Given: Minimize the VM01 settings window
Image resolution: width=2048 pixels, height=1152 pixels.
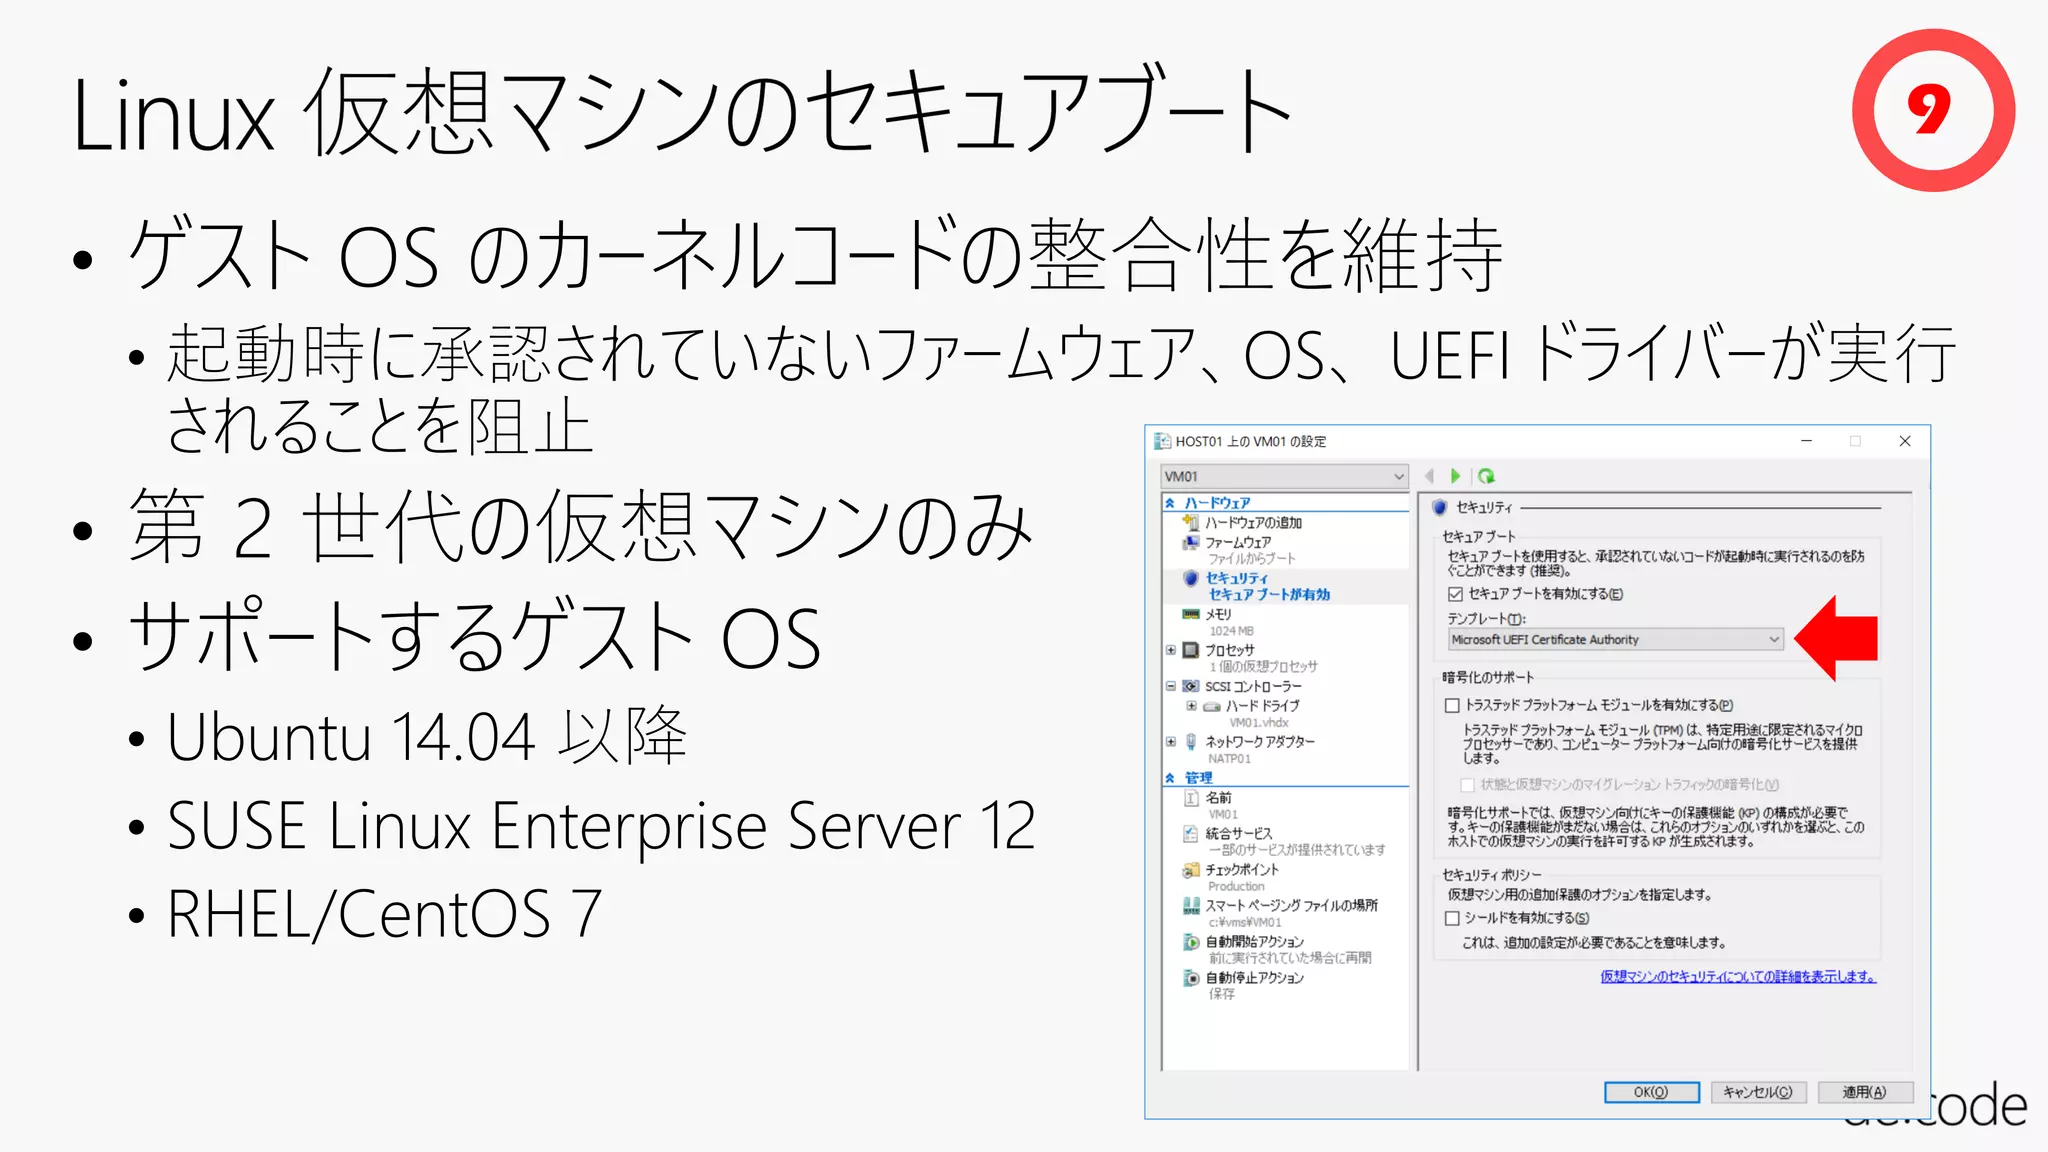Looking at the screenshot, I should click(x=1807, y=441).
